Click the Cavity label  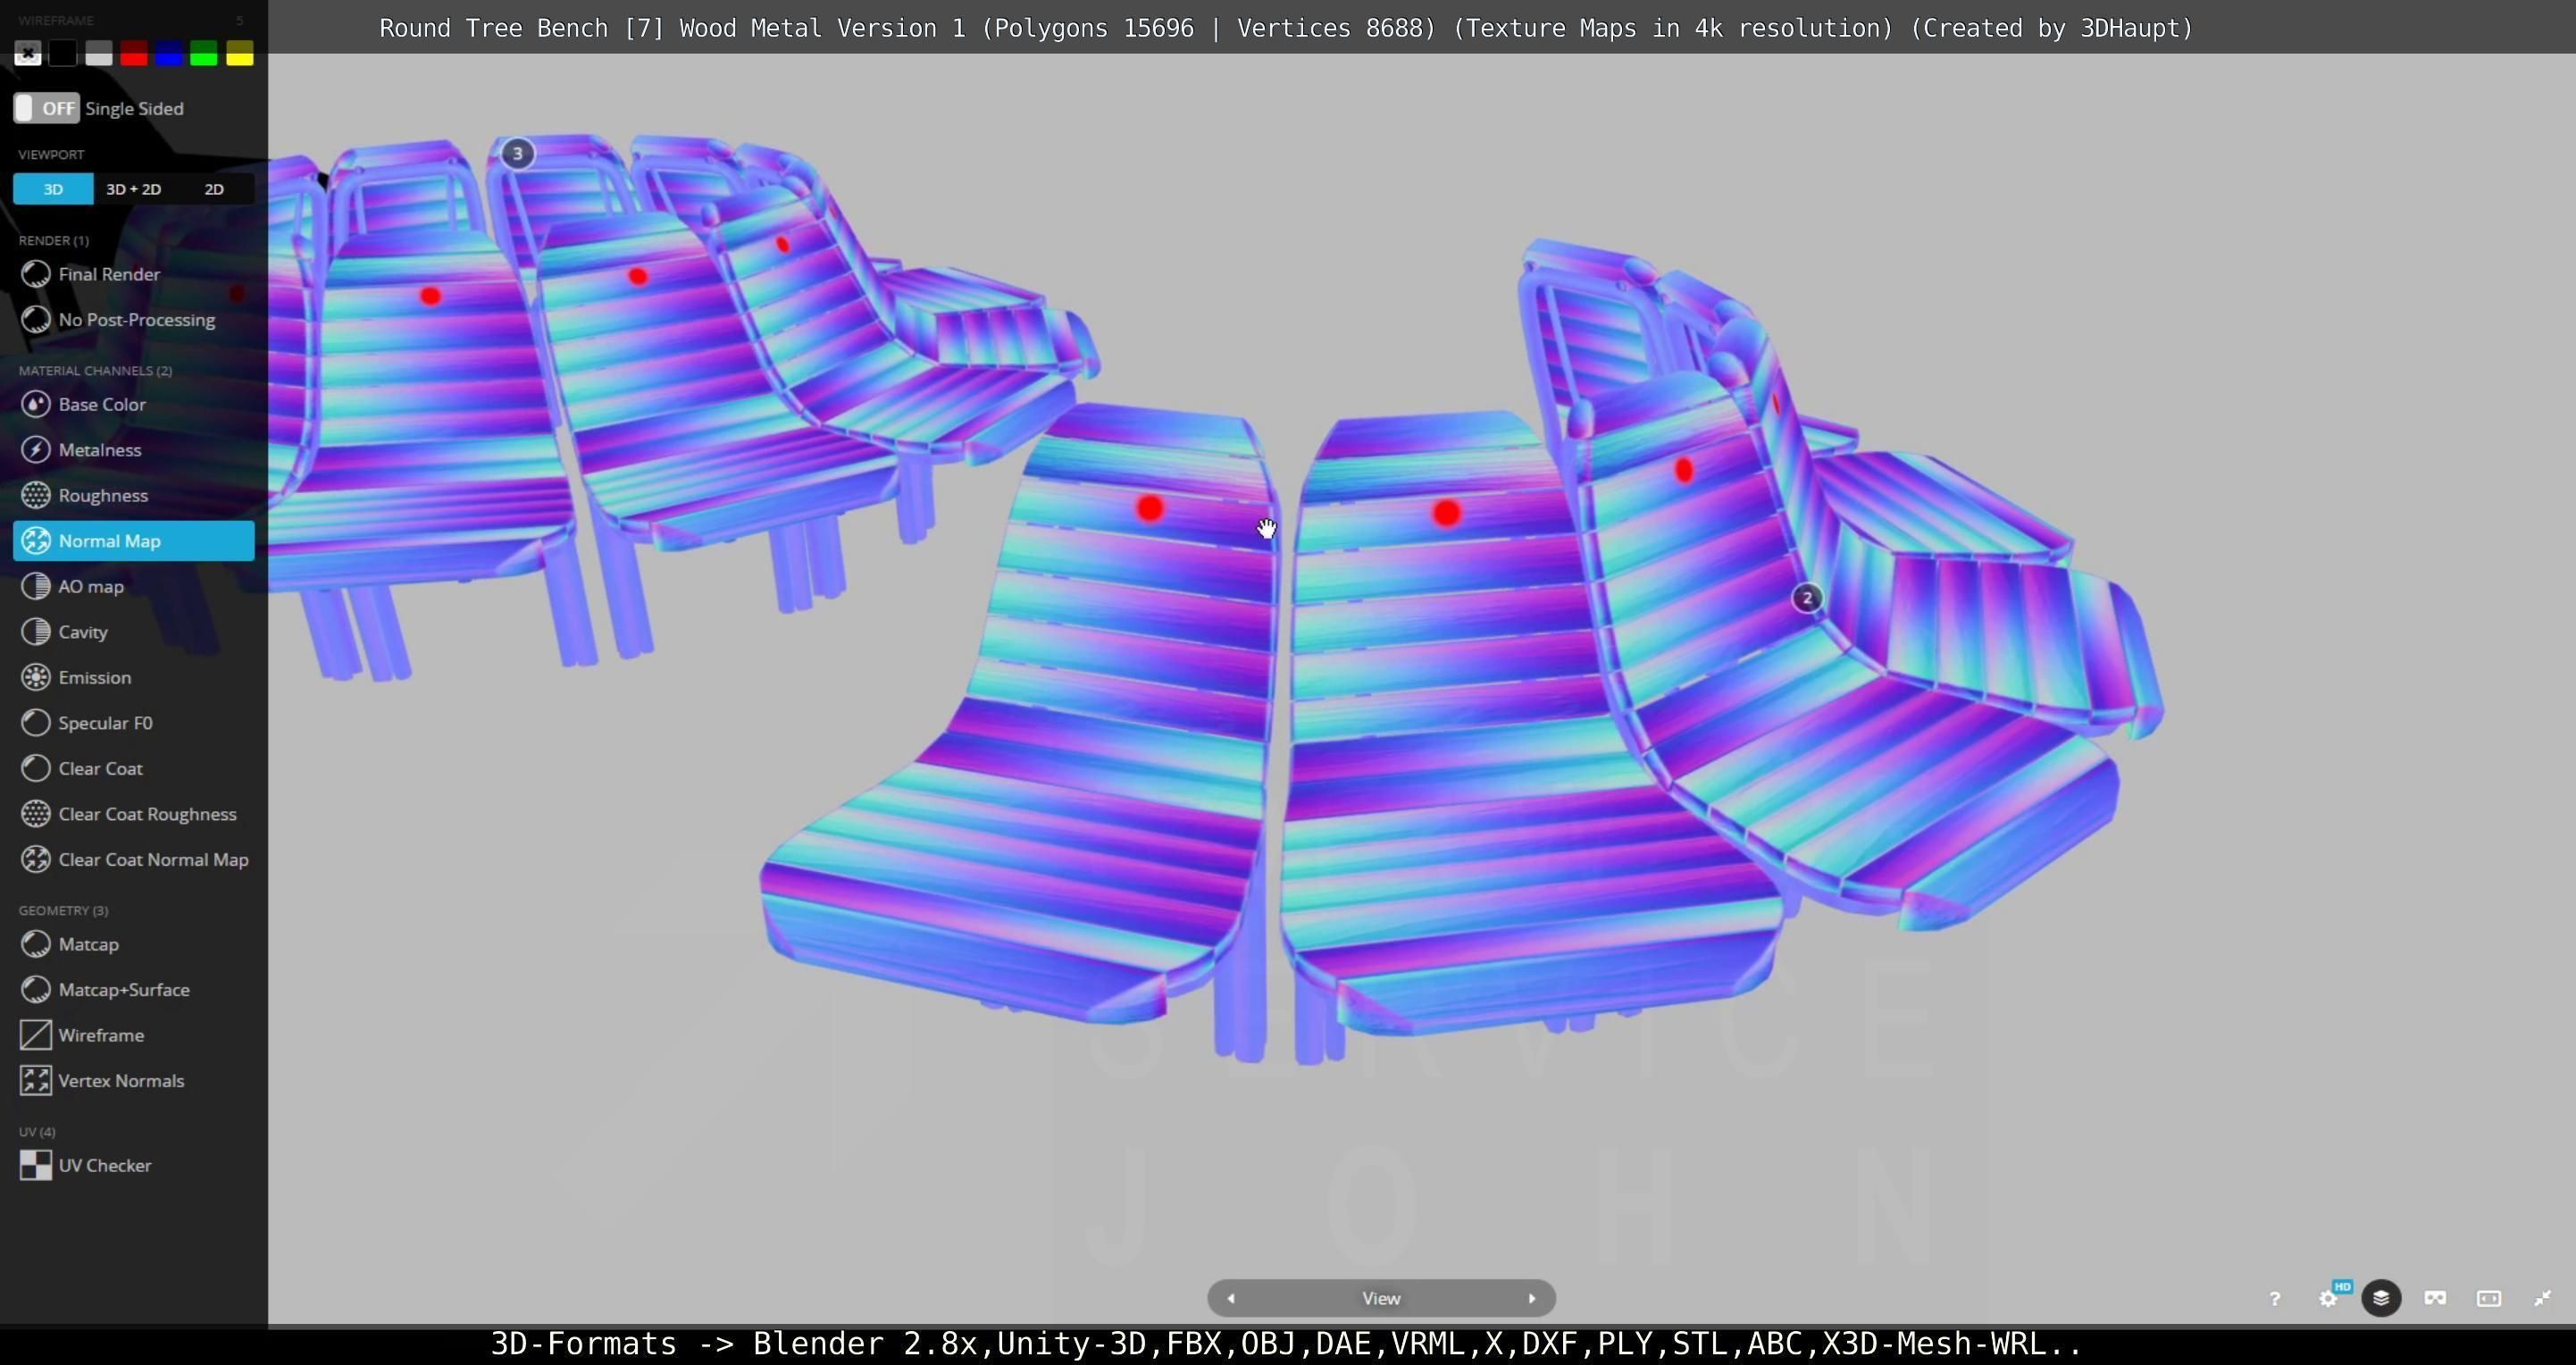pyautogui.click(x=83, y=632)
